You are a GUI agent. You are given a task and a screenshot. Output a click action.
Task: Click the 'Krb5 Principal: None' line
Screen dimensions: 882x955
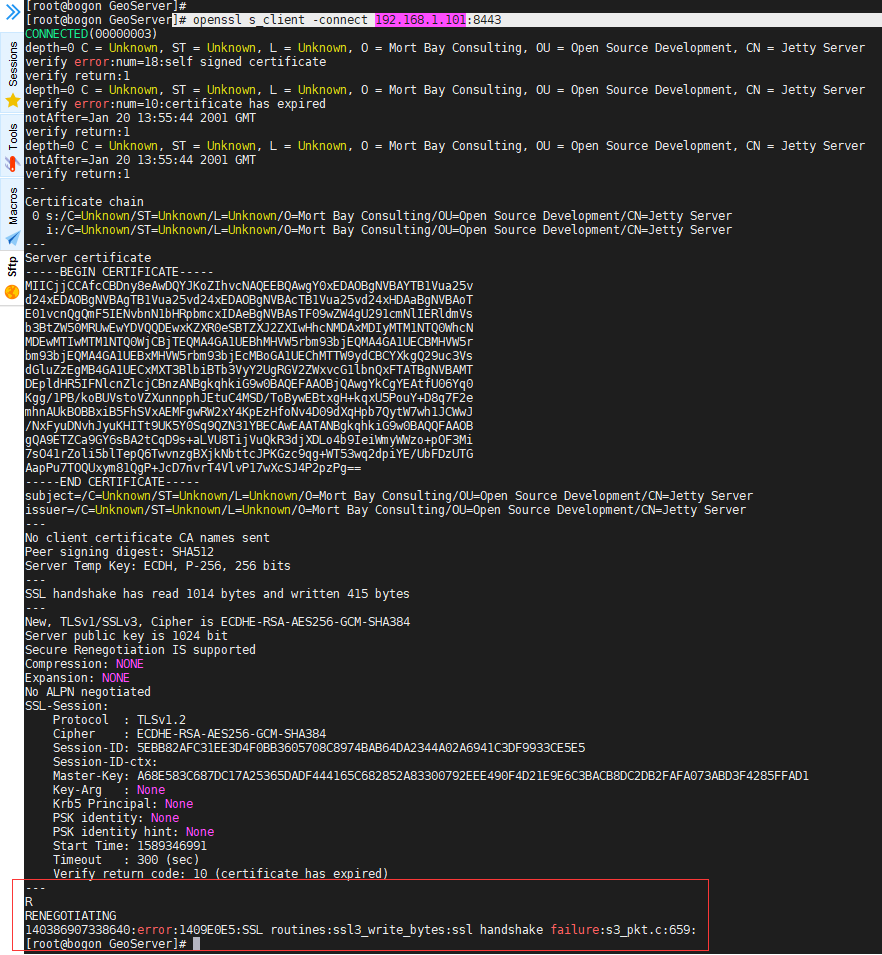[x=123, y=804]
